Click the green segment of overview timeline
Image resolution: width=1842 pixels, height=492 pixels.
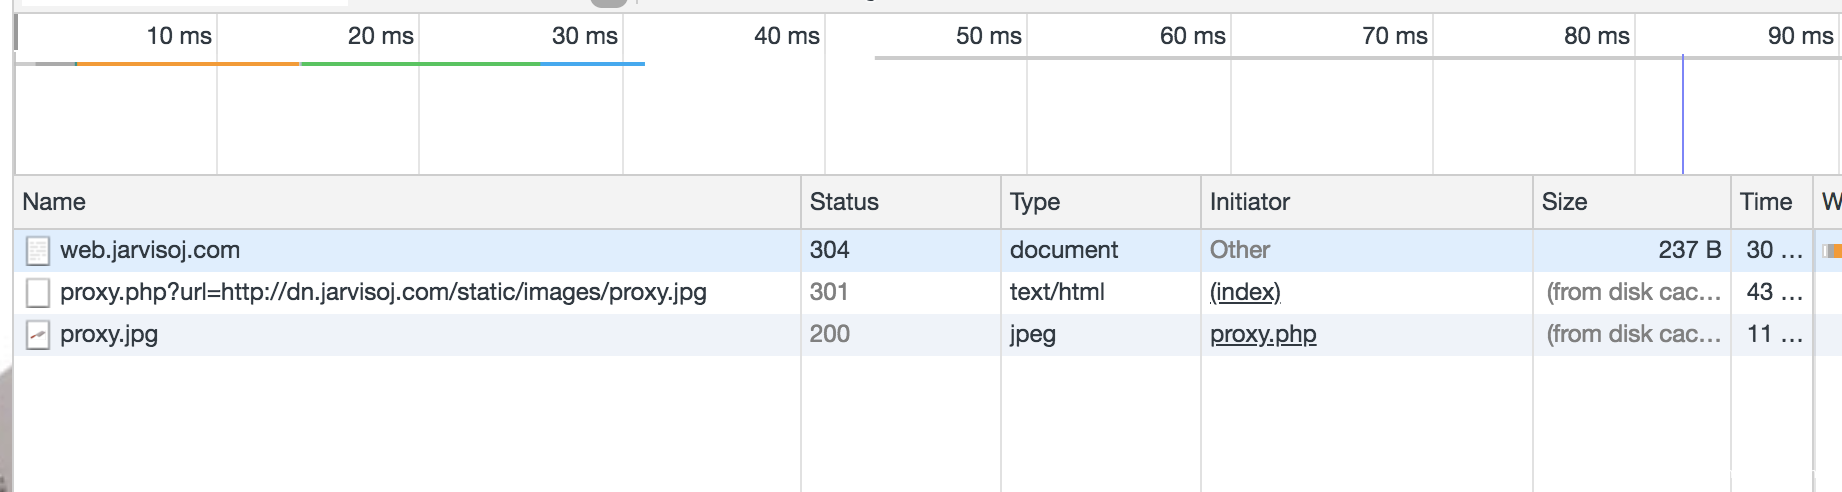(x=420, y=64)
